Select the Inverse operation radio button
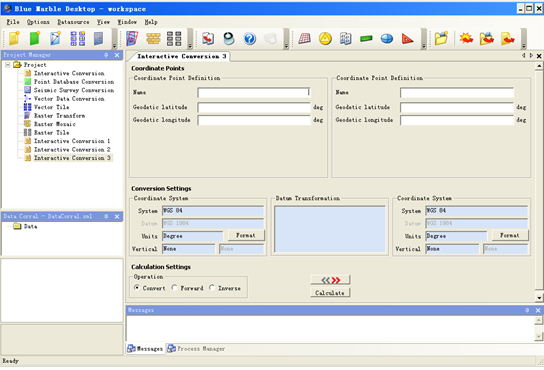 point(212,287)
